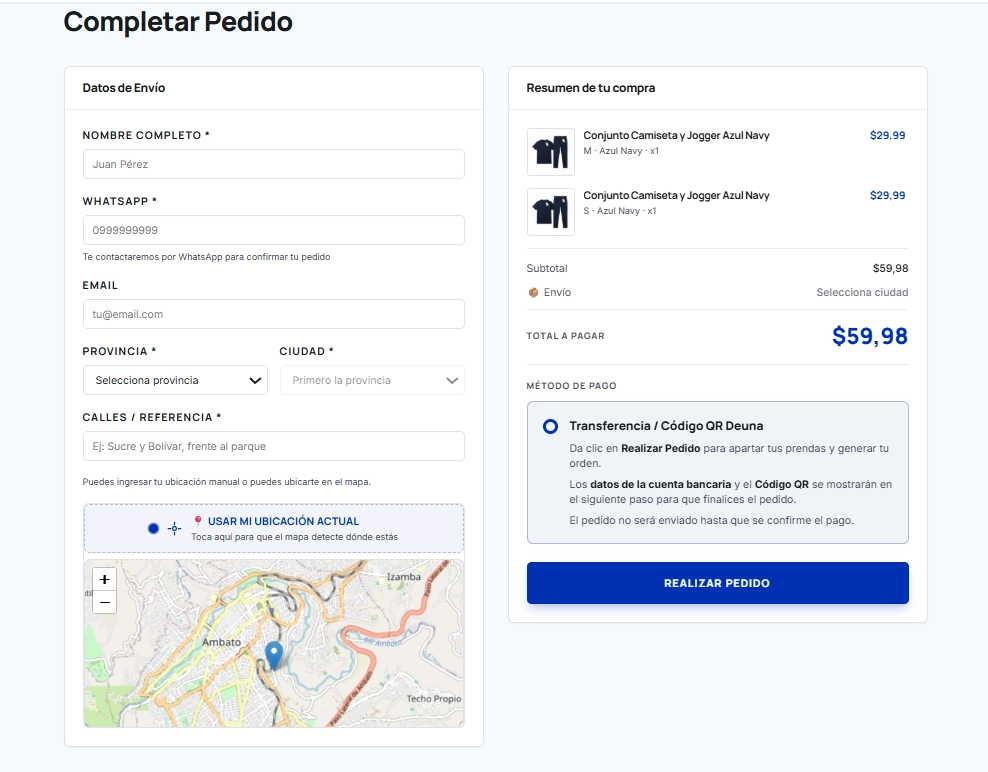Select Transferencia / Código QR Deuna payment
The width and height of the screenshot is (988, 772).
pyautogui.click(x=549, y=426)
